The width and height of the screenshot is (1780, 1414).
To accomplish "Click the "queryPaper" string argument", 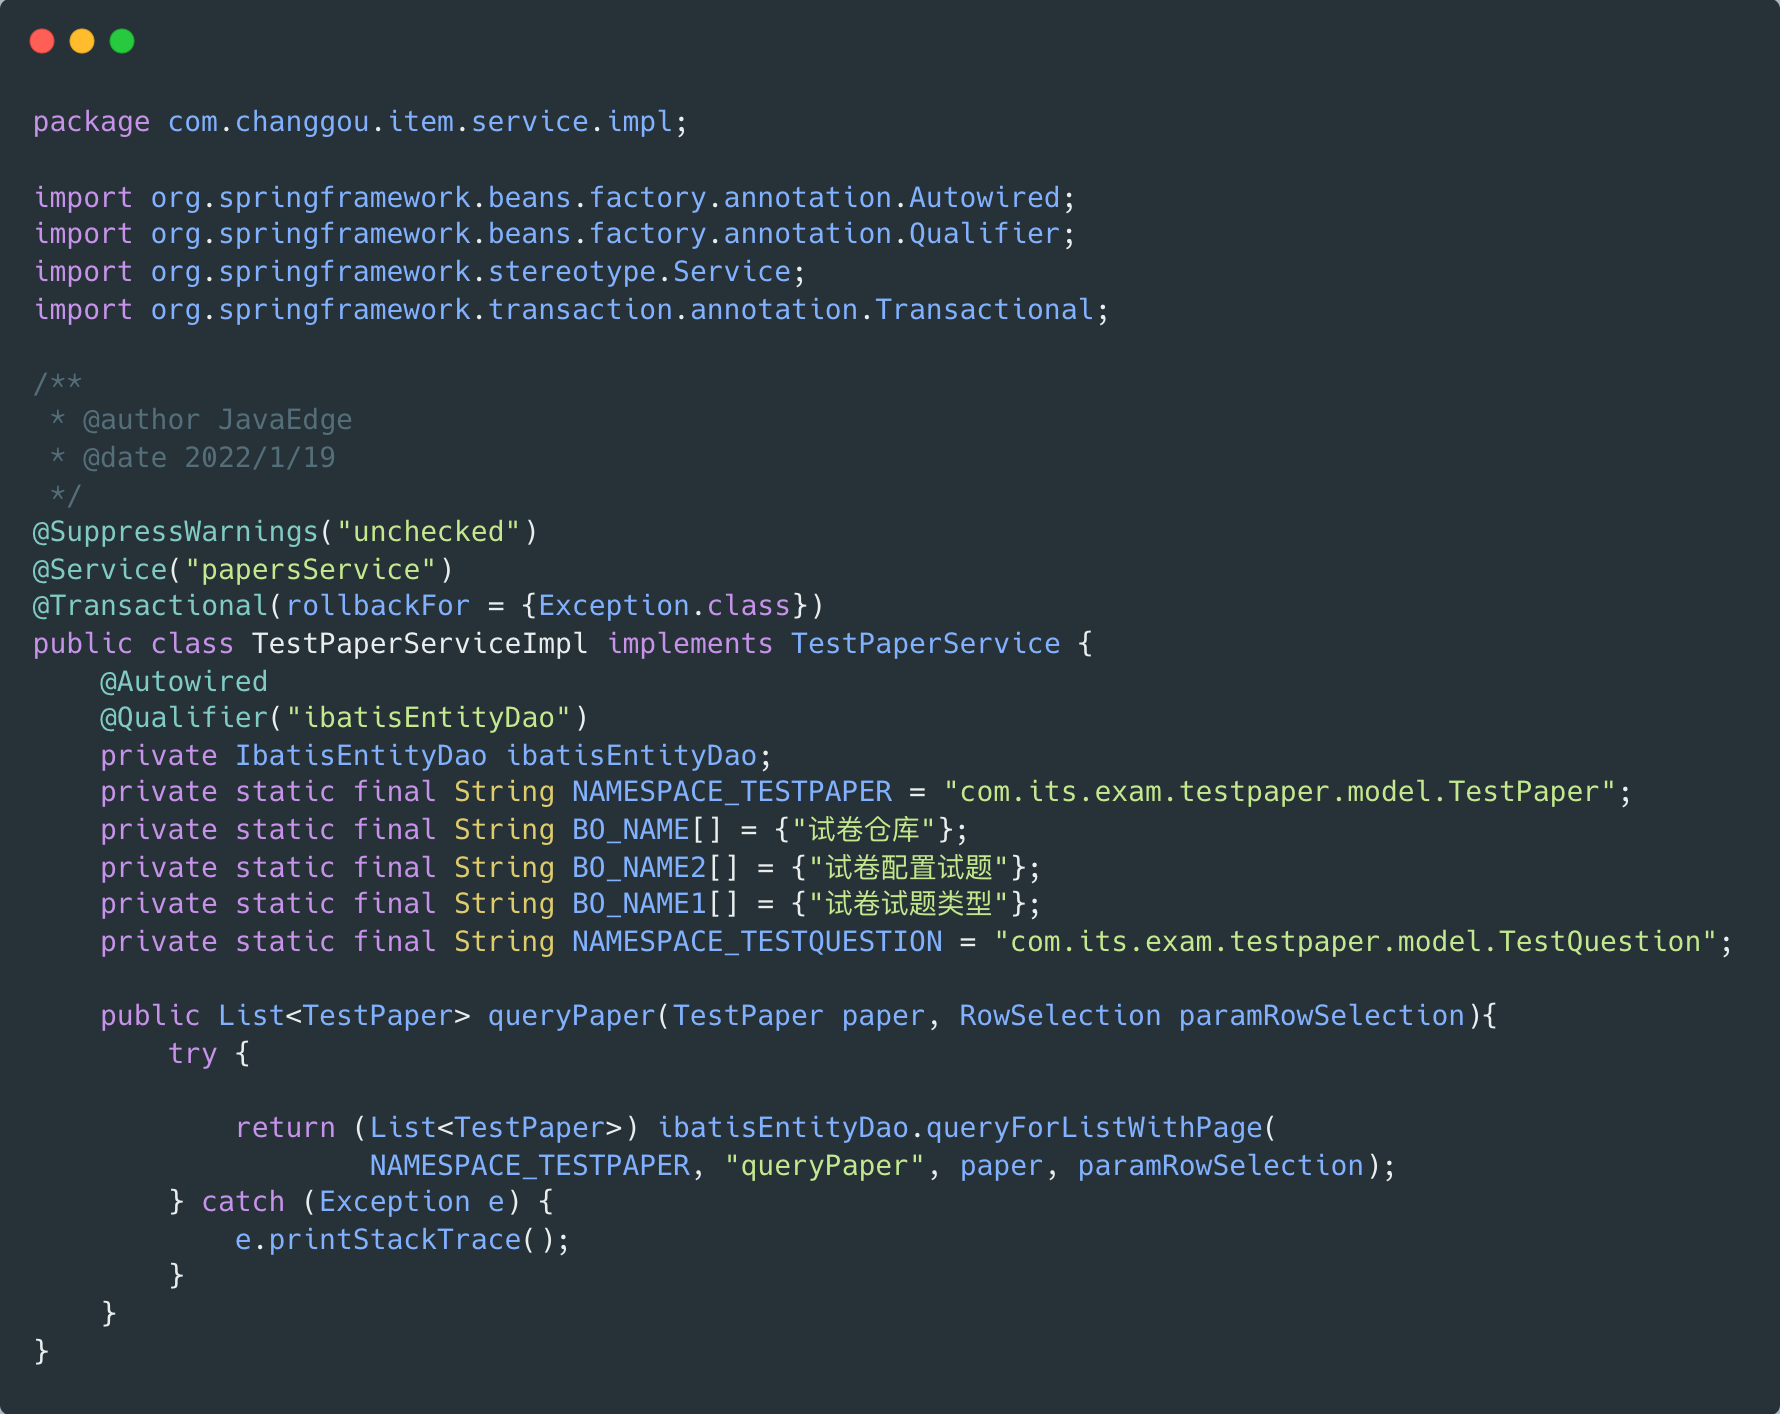I will pos(825,1166).
